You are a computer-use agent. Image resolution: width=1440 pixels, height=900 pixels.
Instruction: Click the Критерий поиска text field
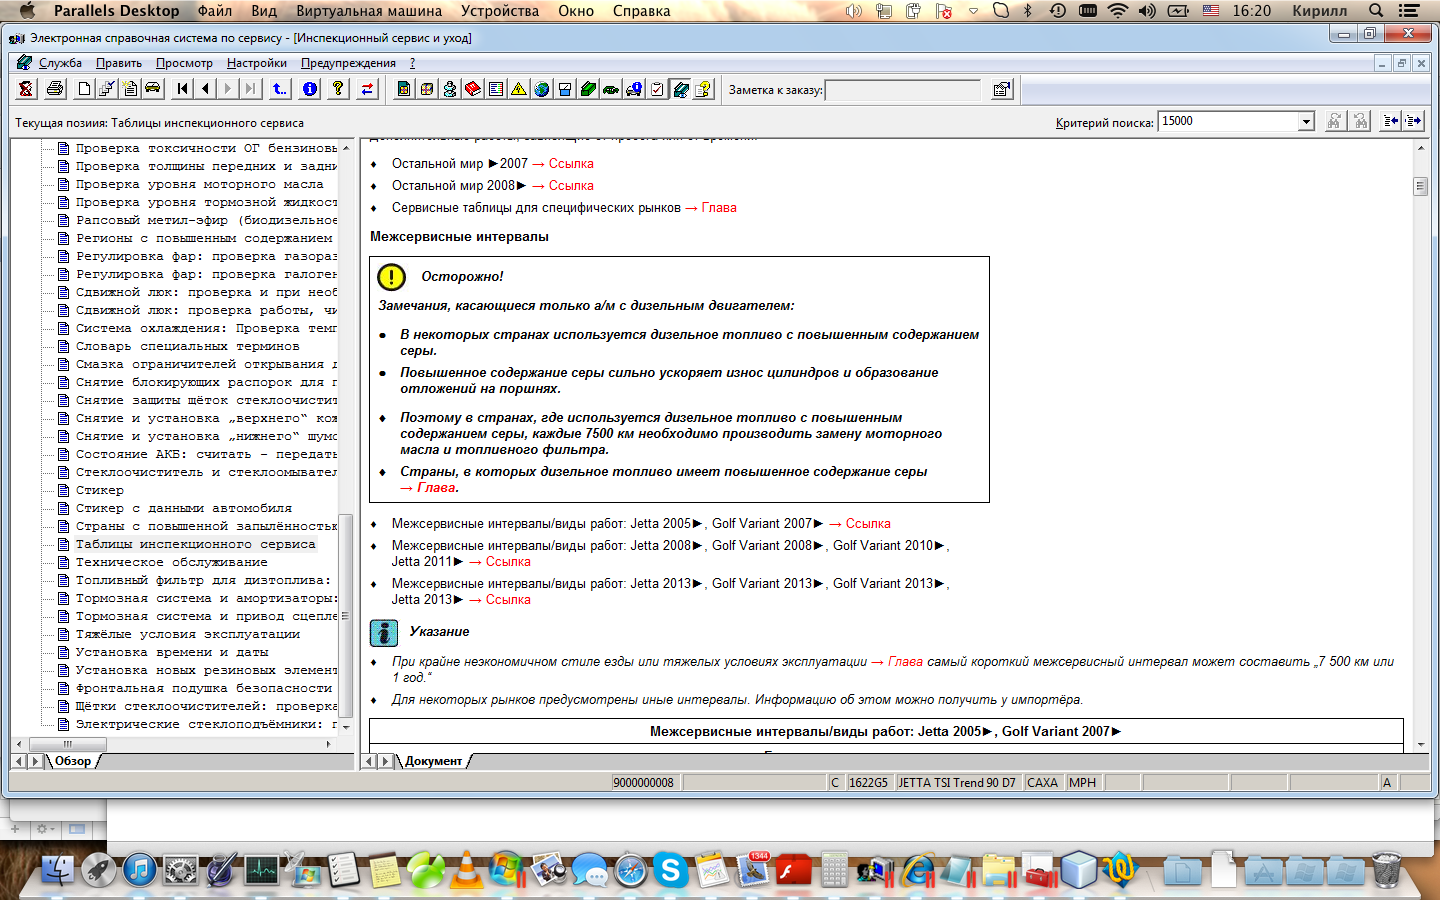click(x=1227, y=122)
